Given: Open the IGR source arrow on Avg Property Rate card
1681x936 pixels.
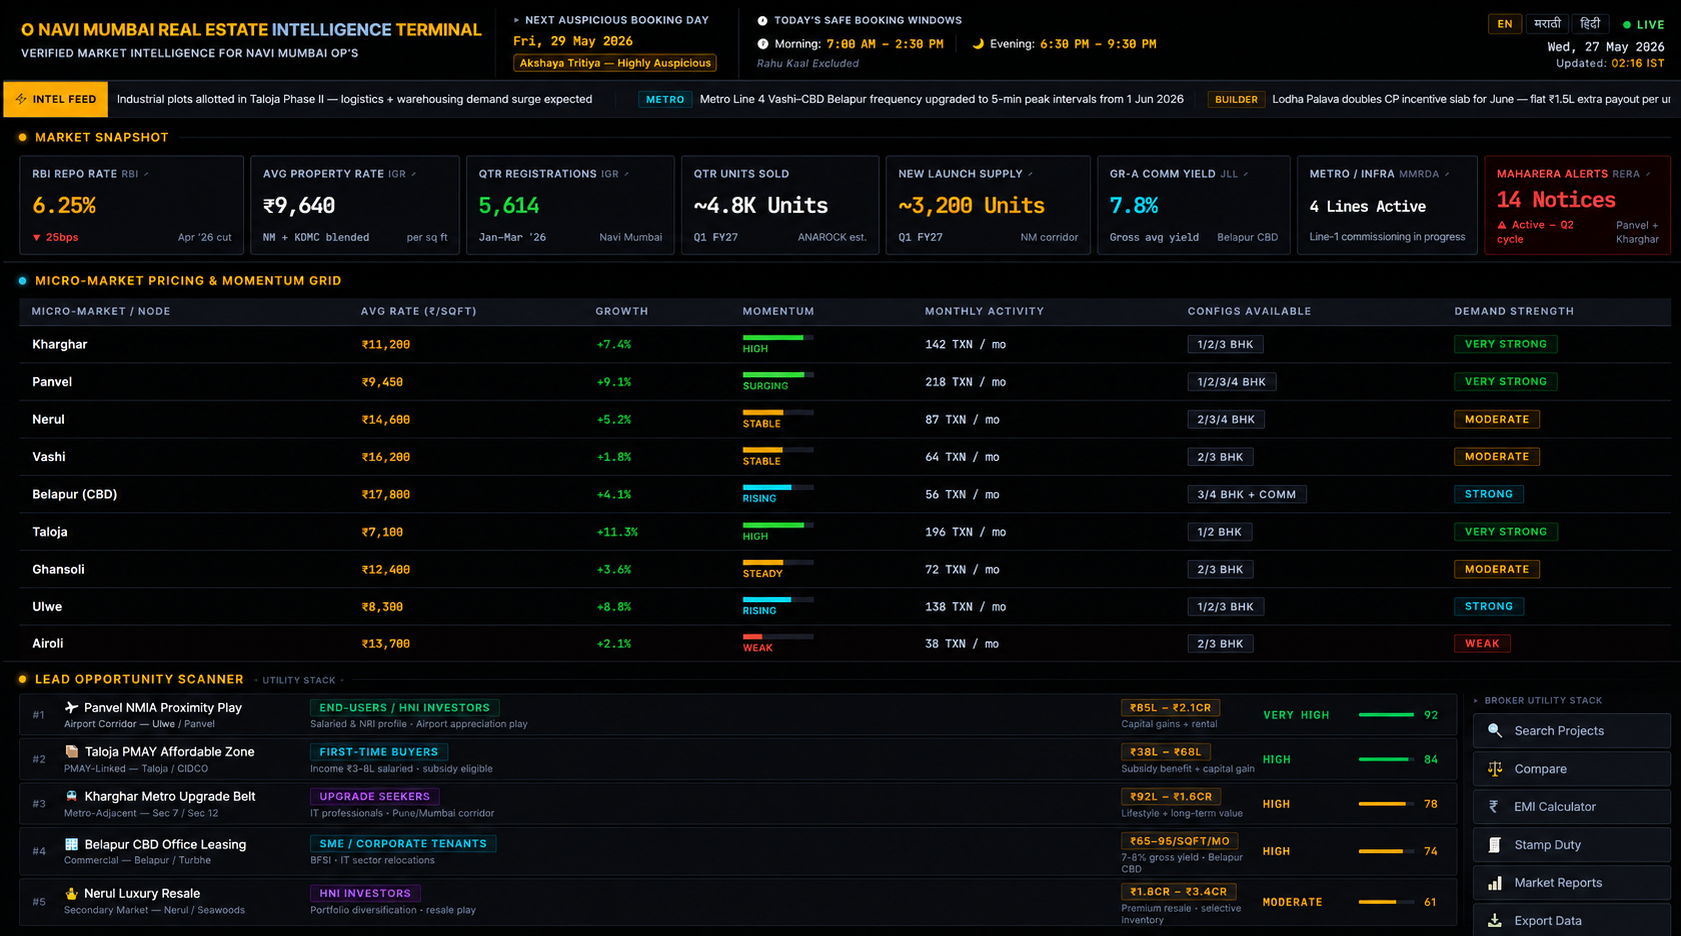Looking at the screenshot, I should coord(414,174).
